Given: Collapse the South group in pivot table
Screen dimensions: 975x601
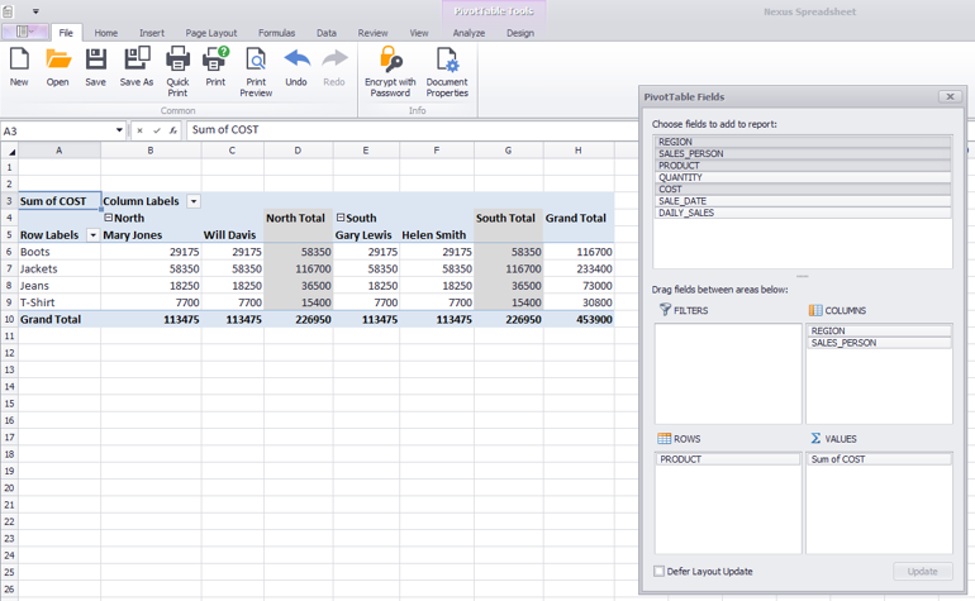Looking at the screenshot, I should click(x=340, y=218).
